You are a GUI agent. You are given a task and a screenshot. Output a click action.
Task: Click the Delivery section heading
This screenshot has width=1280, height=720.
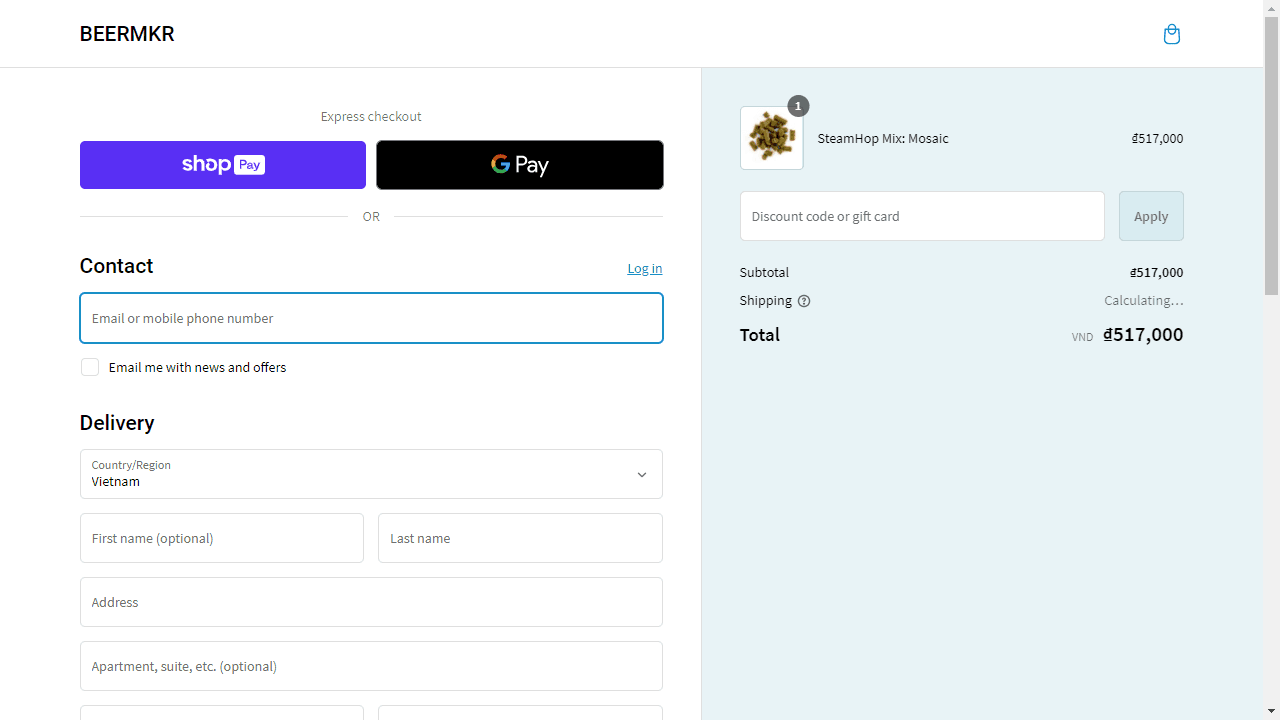[117, 423]
